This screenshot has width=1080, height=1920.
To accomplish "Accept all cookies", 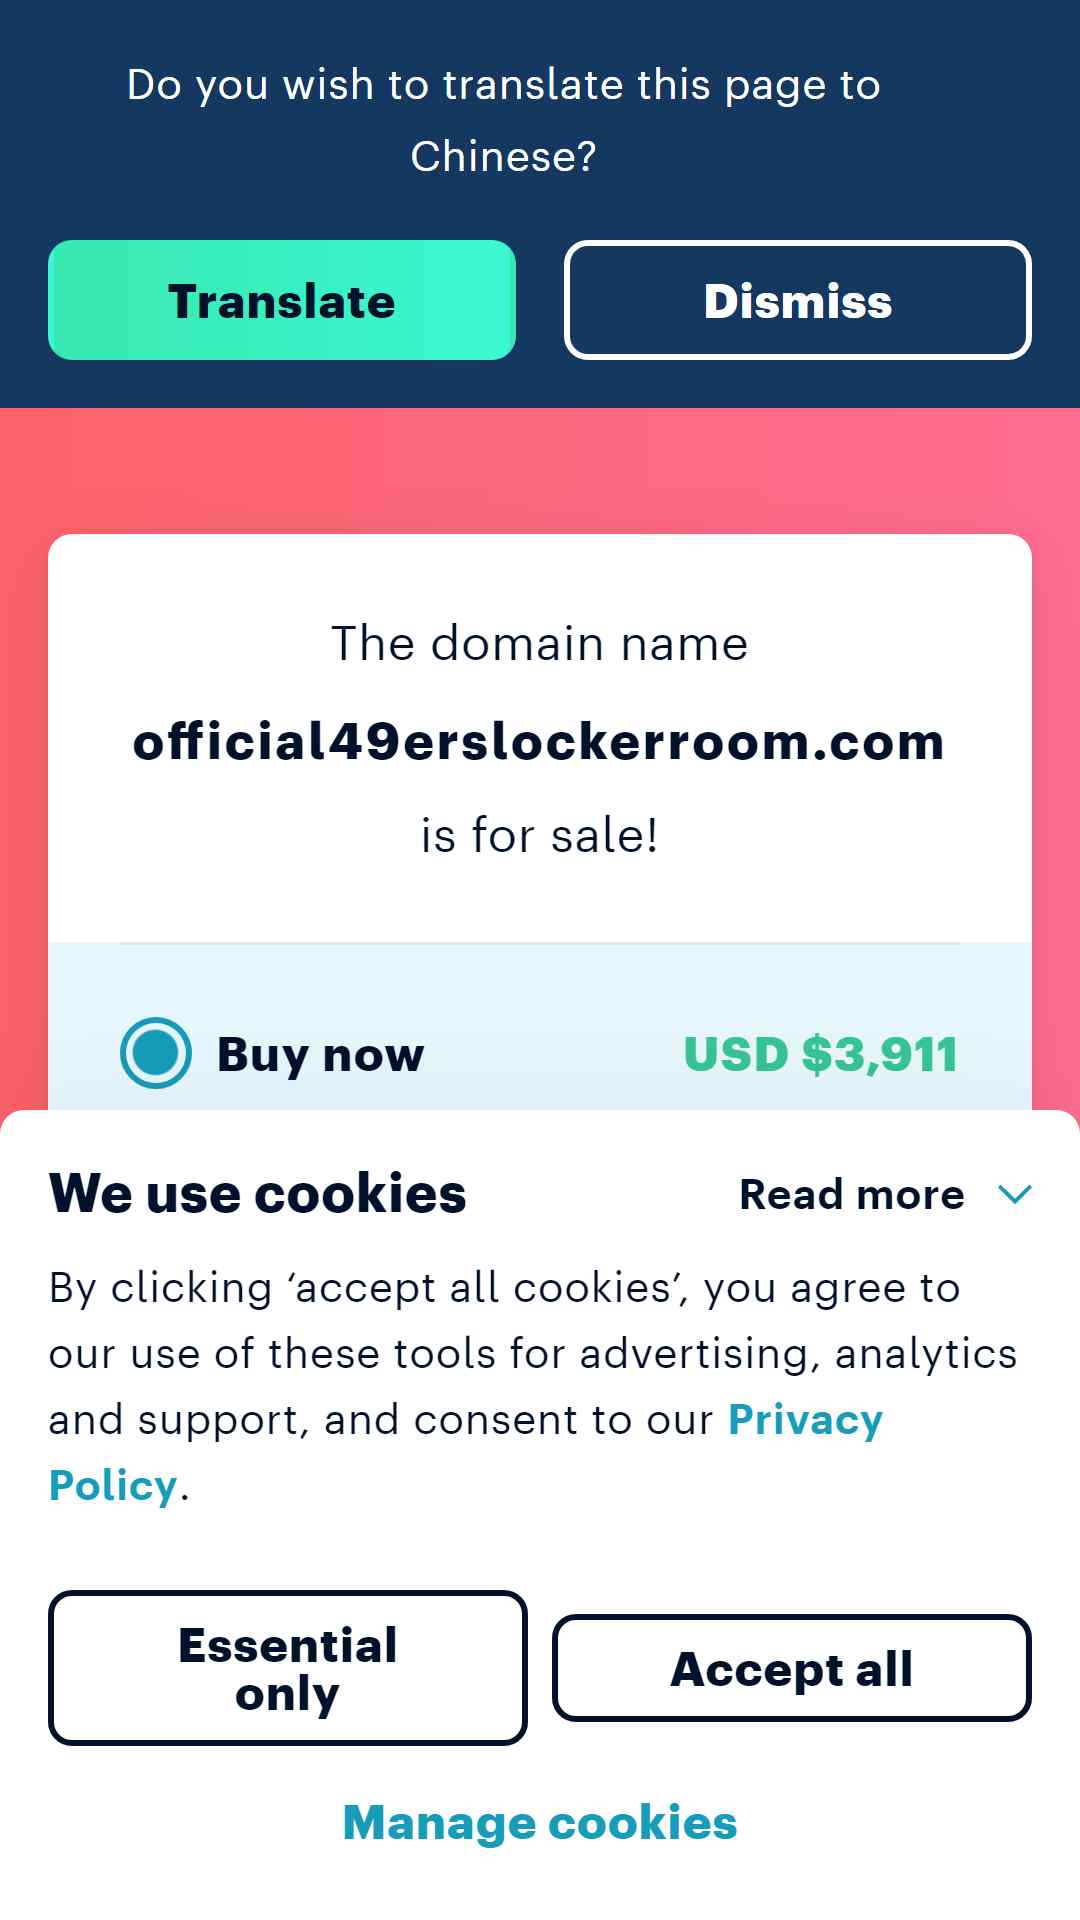I will pos(792,1668).
